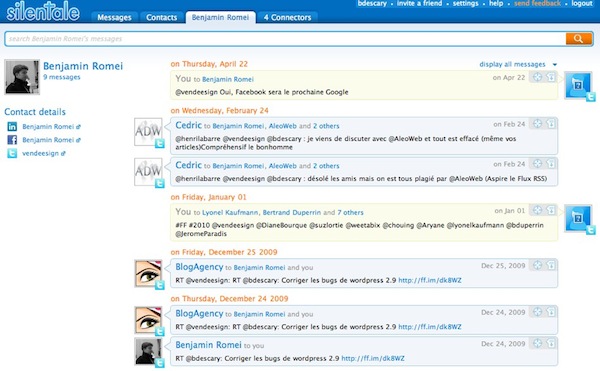Click sender Benjamin Romei on the 'to you' message
Viewport: 600px width, 371px height.
(208, 345)
